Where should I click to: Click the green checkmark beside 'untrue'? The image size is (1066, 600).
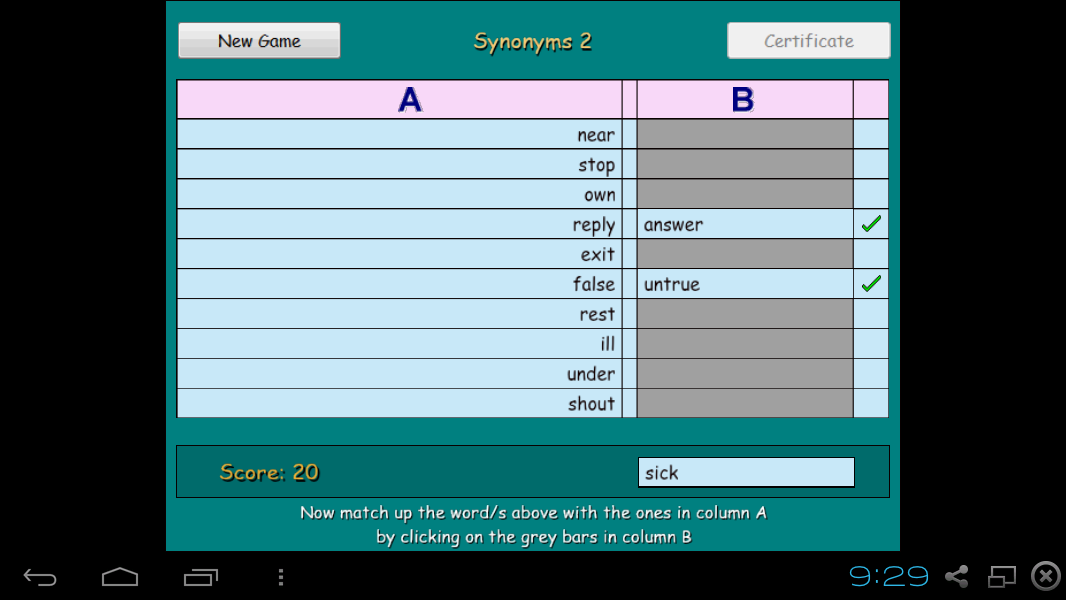871,283
